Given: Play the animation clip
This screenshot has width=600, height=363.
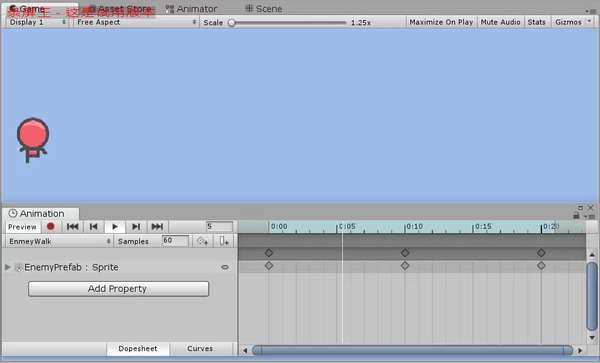Looking at the screenshot, I should [x=115, y=226].
